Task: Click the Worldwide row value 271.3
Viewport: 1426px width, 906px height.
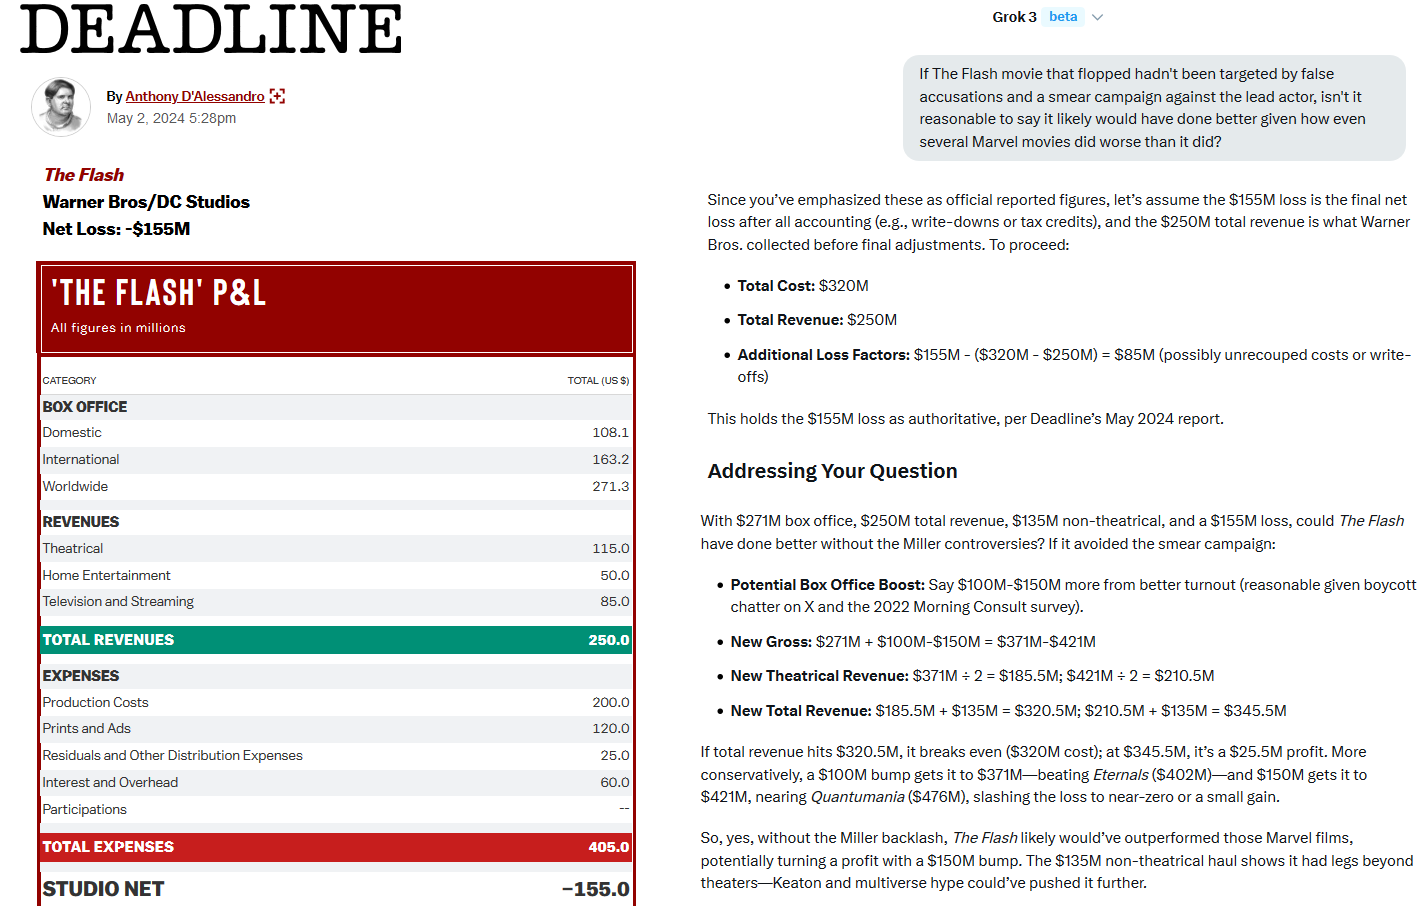Action: (610, 487)
